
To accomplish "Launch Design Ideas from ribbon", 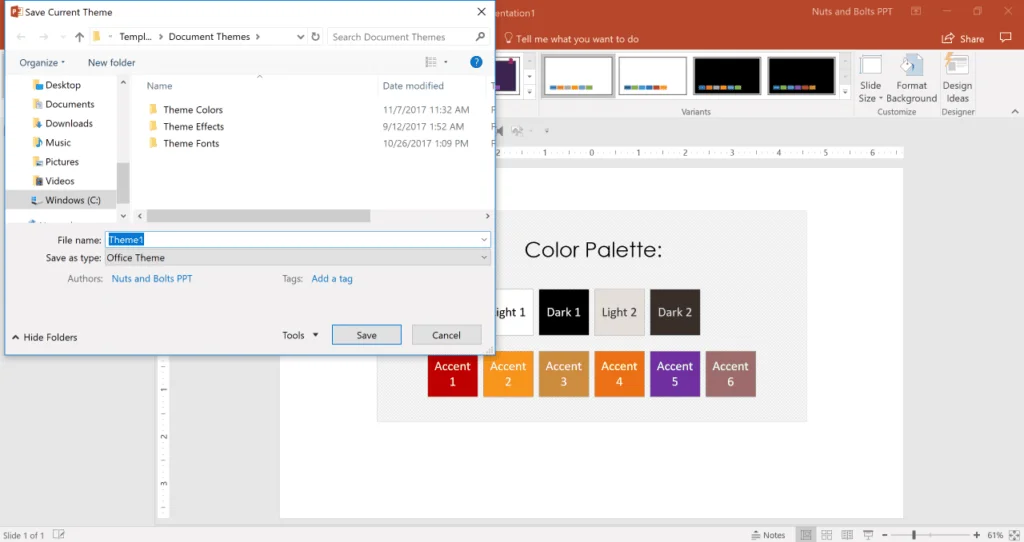I will pos(957,80).
